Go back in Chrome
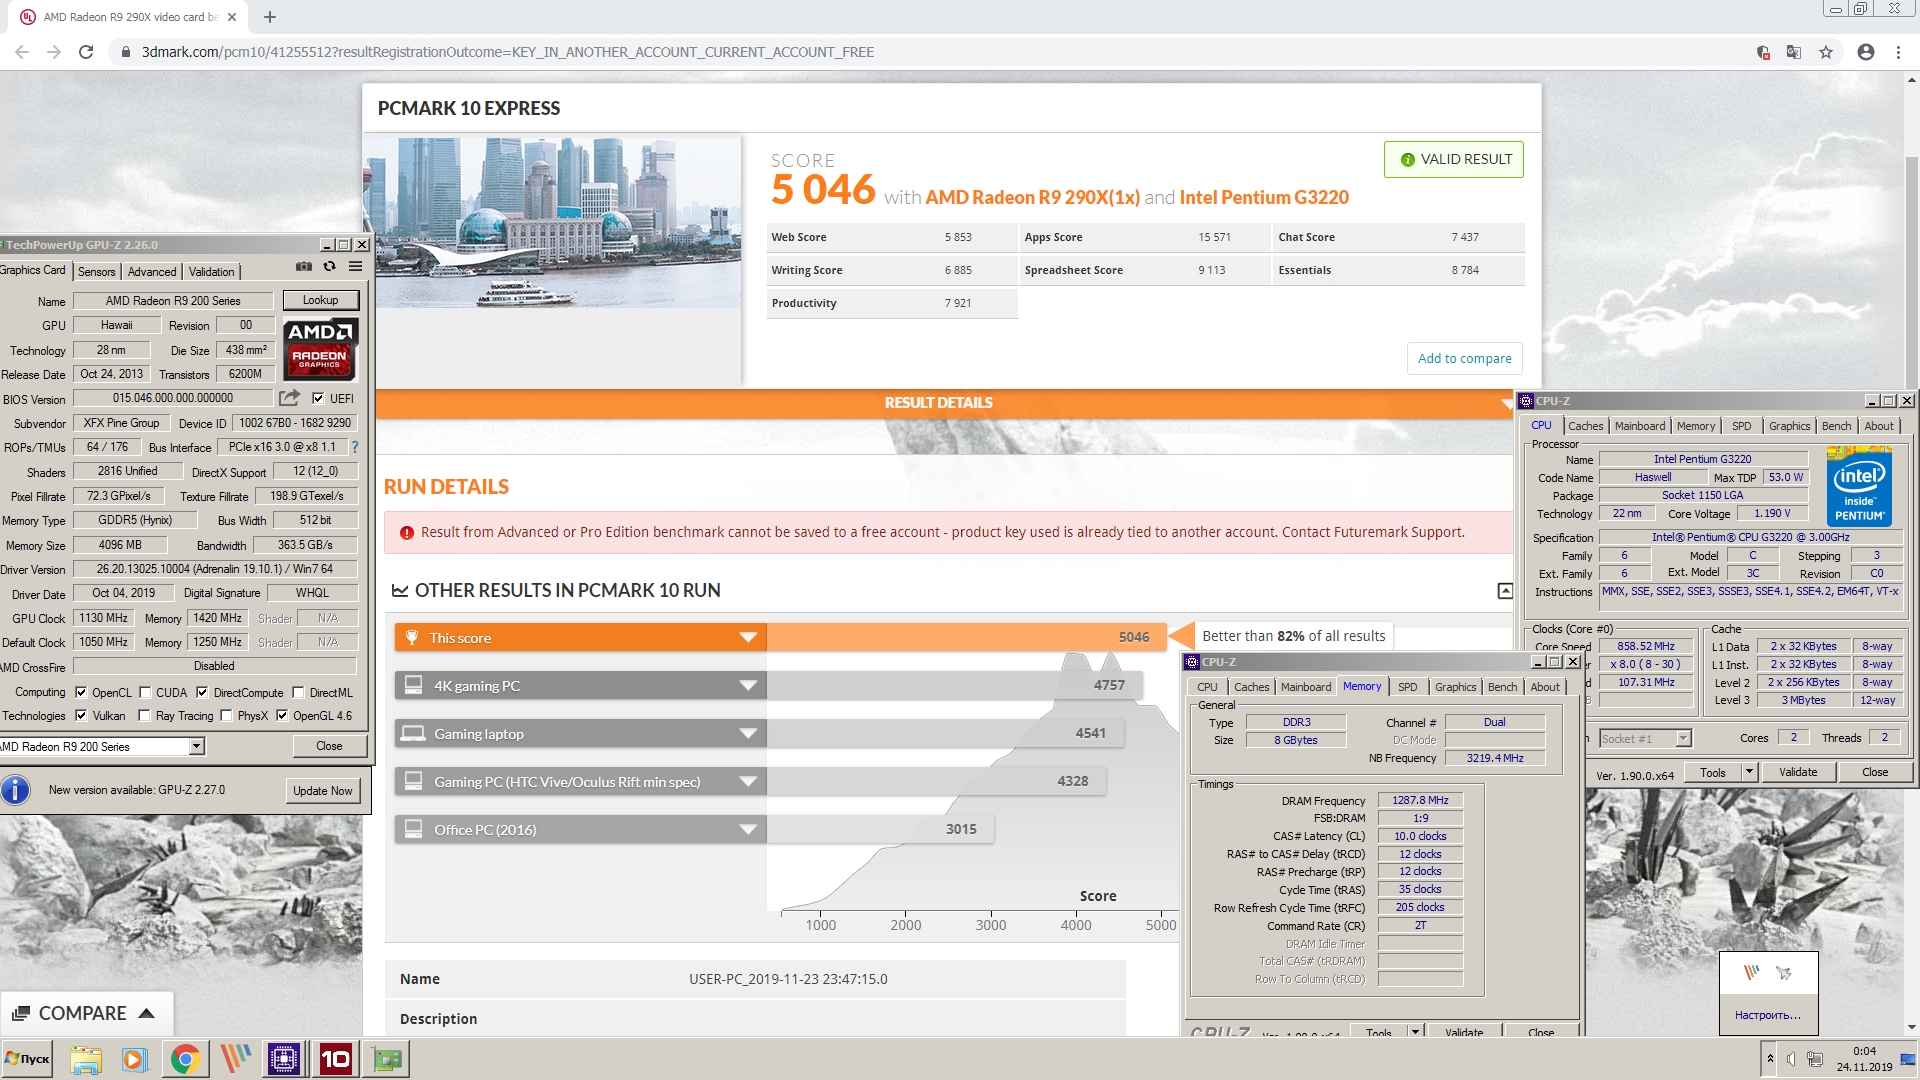 (x=22, y=52)
